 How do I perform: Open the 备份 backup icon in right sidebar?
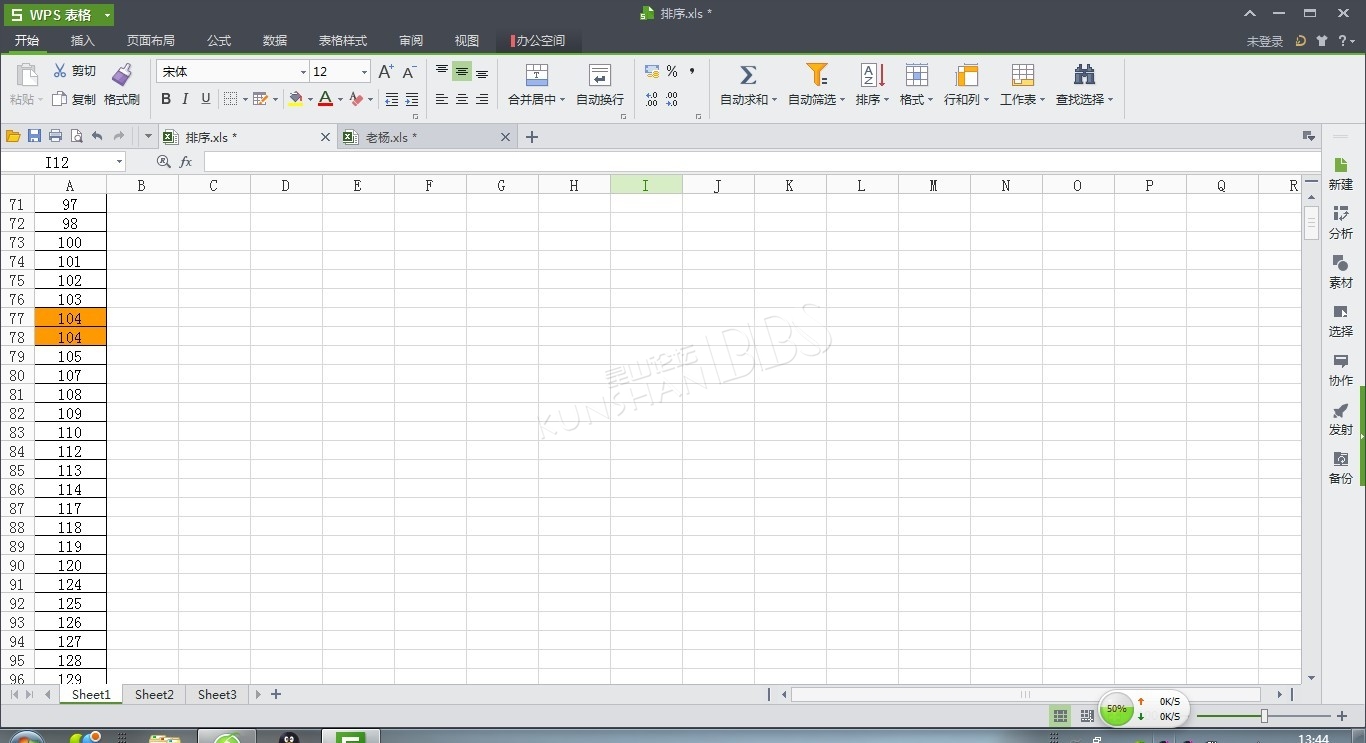(1340, 467)
